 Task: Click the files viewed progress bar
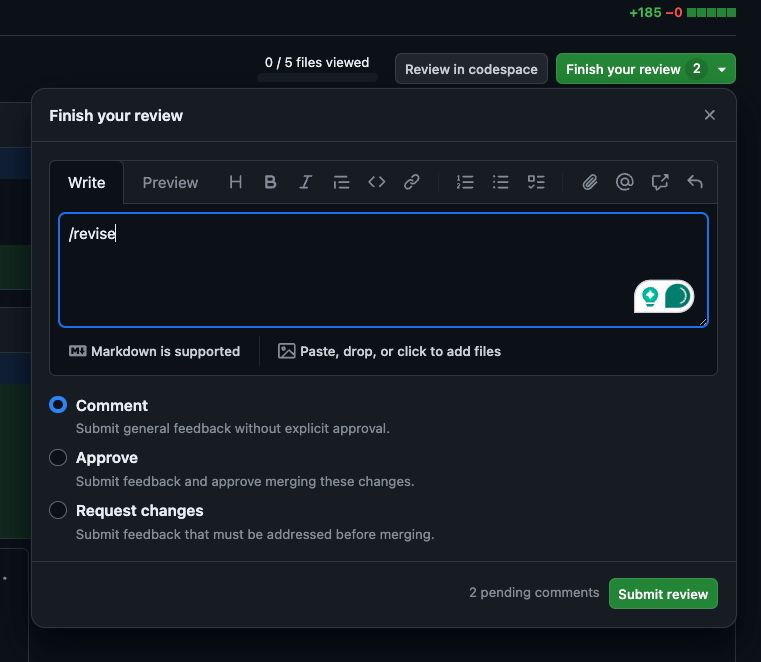(317, 77)
